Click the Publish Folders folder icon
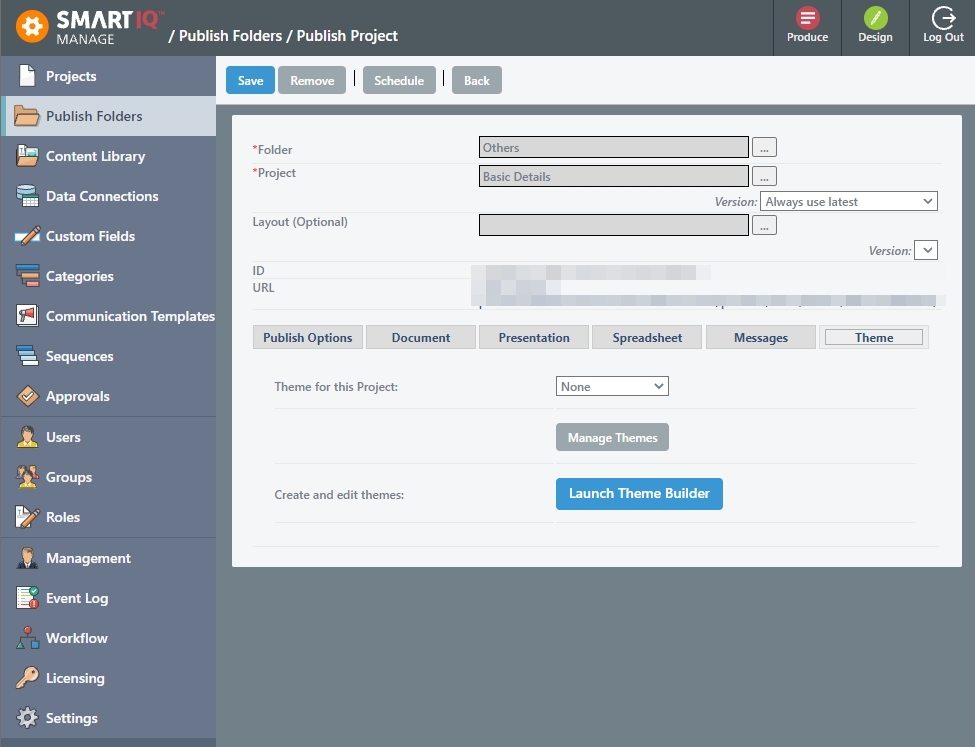Viewport: 975px width, 747px height. 27,116
